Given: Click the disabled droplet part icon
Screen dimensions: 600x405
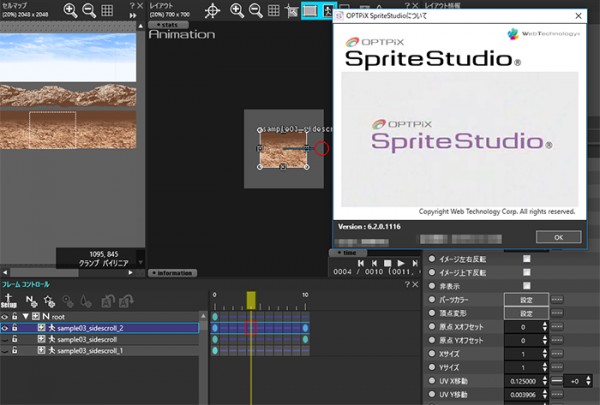Looking at the screenshot, I should pyautogui.click(x=86, y=301).
